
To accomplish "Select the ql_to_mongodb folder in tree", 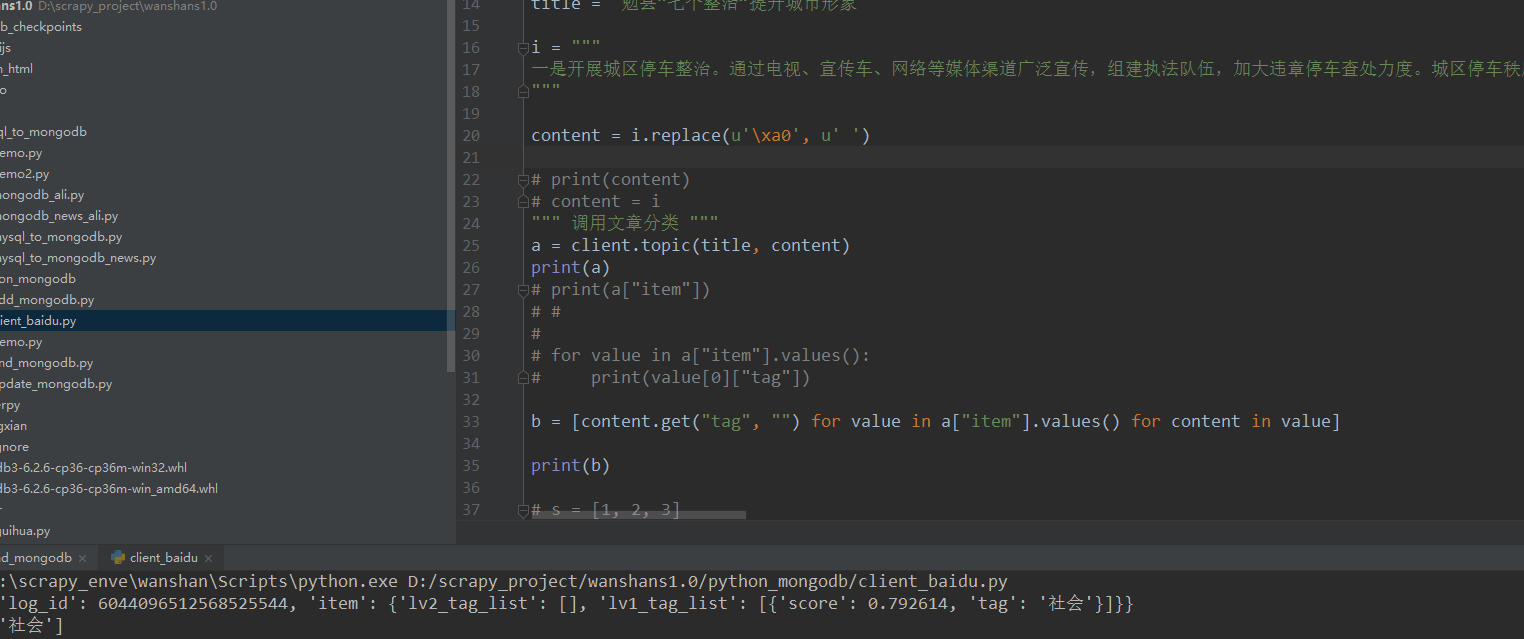I will [x=43, y=132].
